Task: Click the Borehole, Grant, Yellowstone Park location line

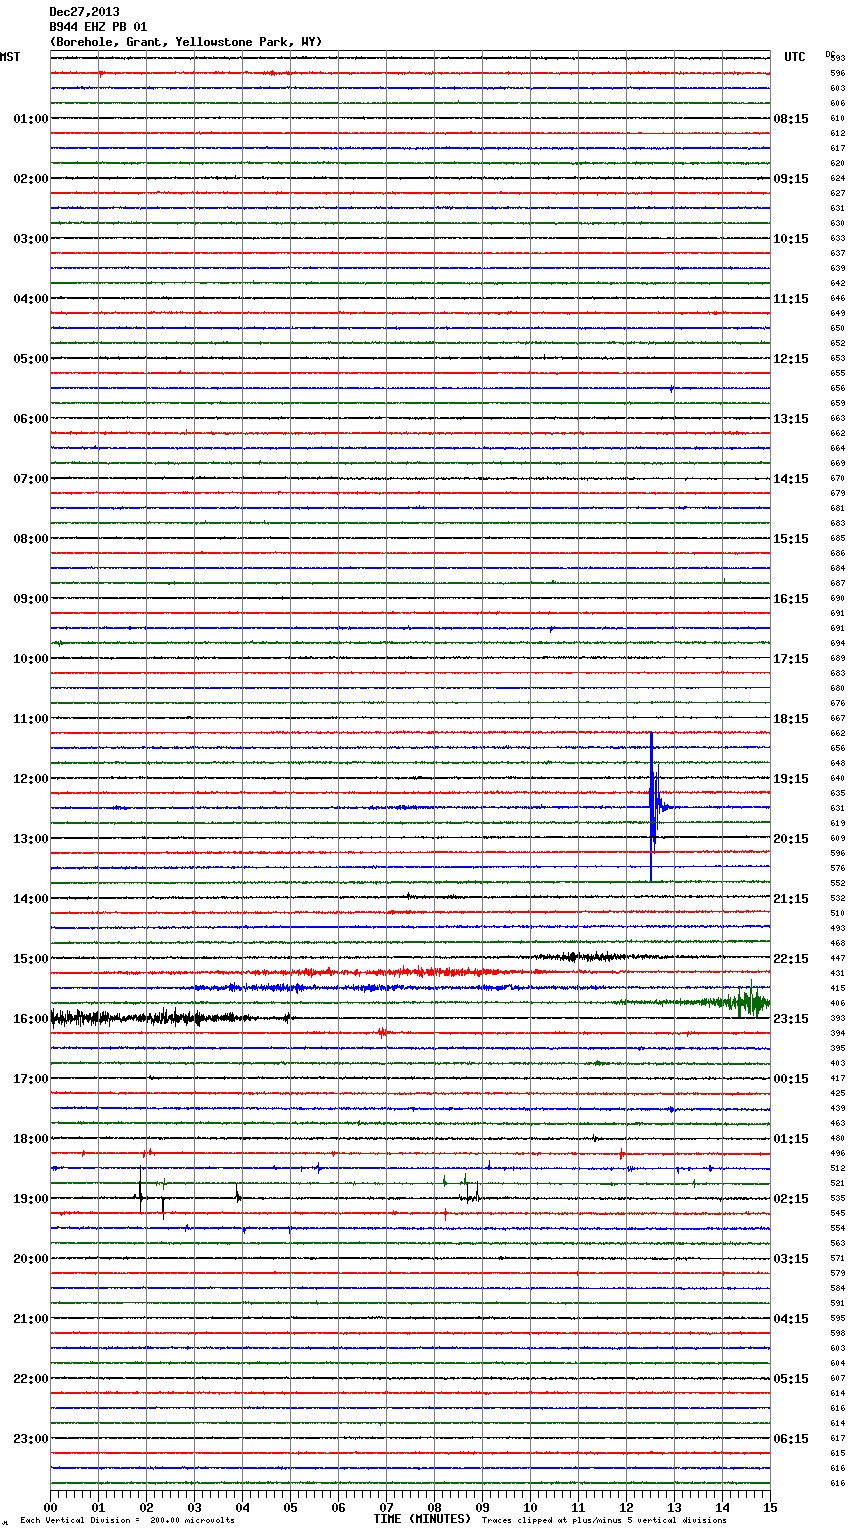Action: tap(186, 42)
